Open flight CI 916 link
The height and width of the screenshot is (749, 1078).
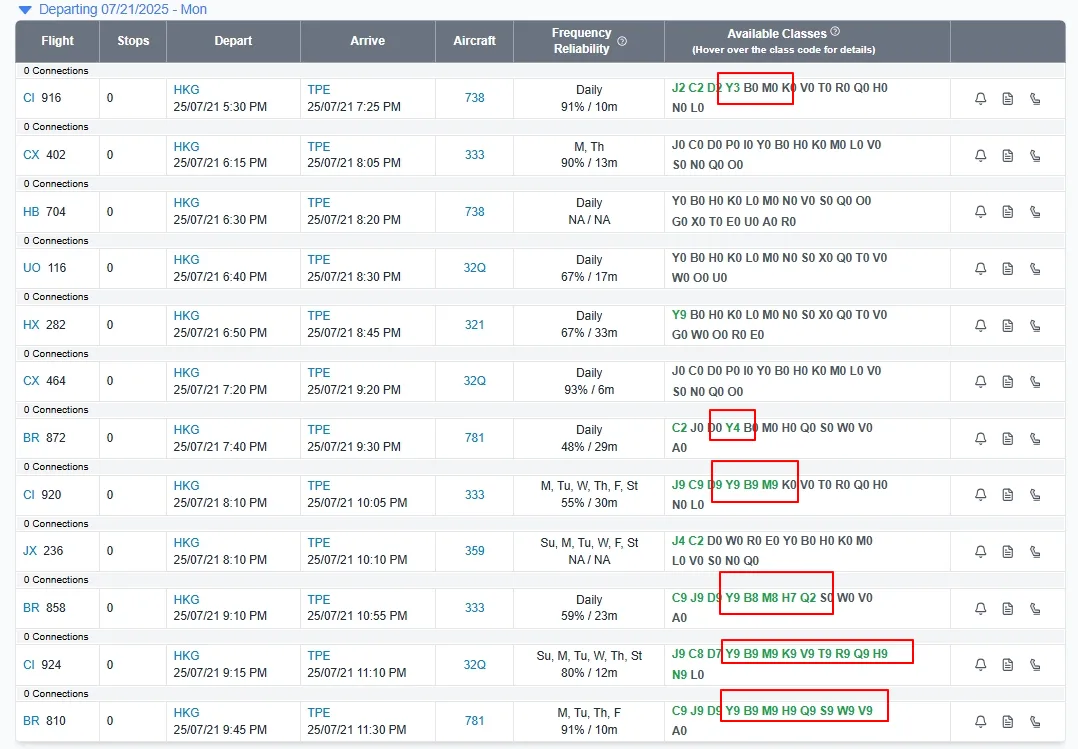[x=42, y=98]
